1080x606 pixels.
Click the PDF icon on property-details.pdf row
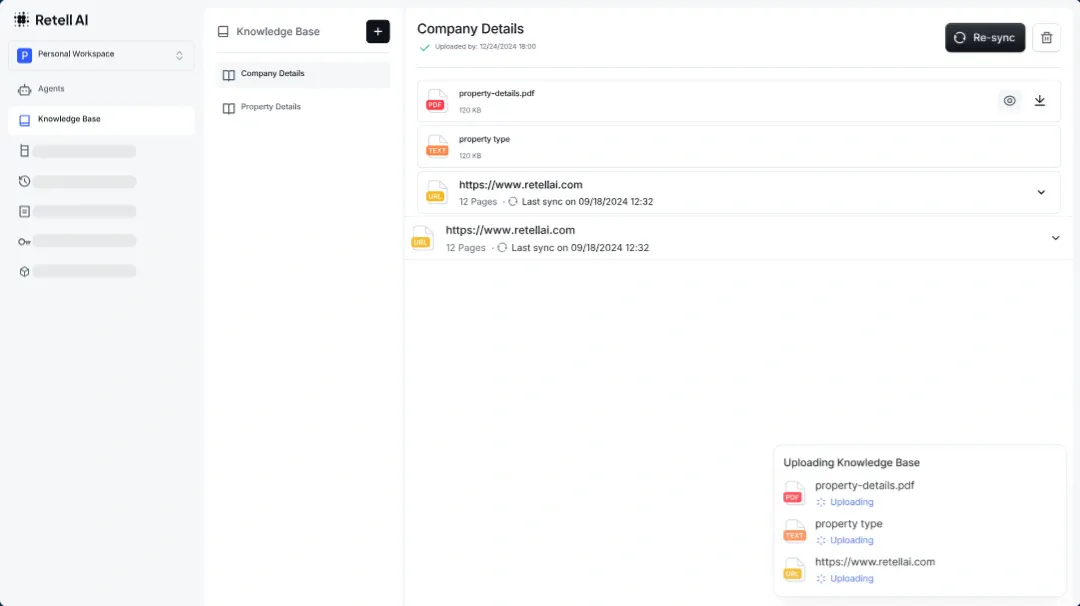(x=435, y=100)
